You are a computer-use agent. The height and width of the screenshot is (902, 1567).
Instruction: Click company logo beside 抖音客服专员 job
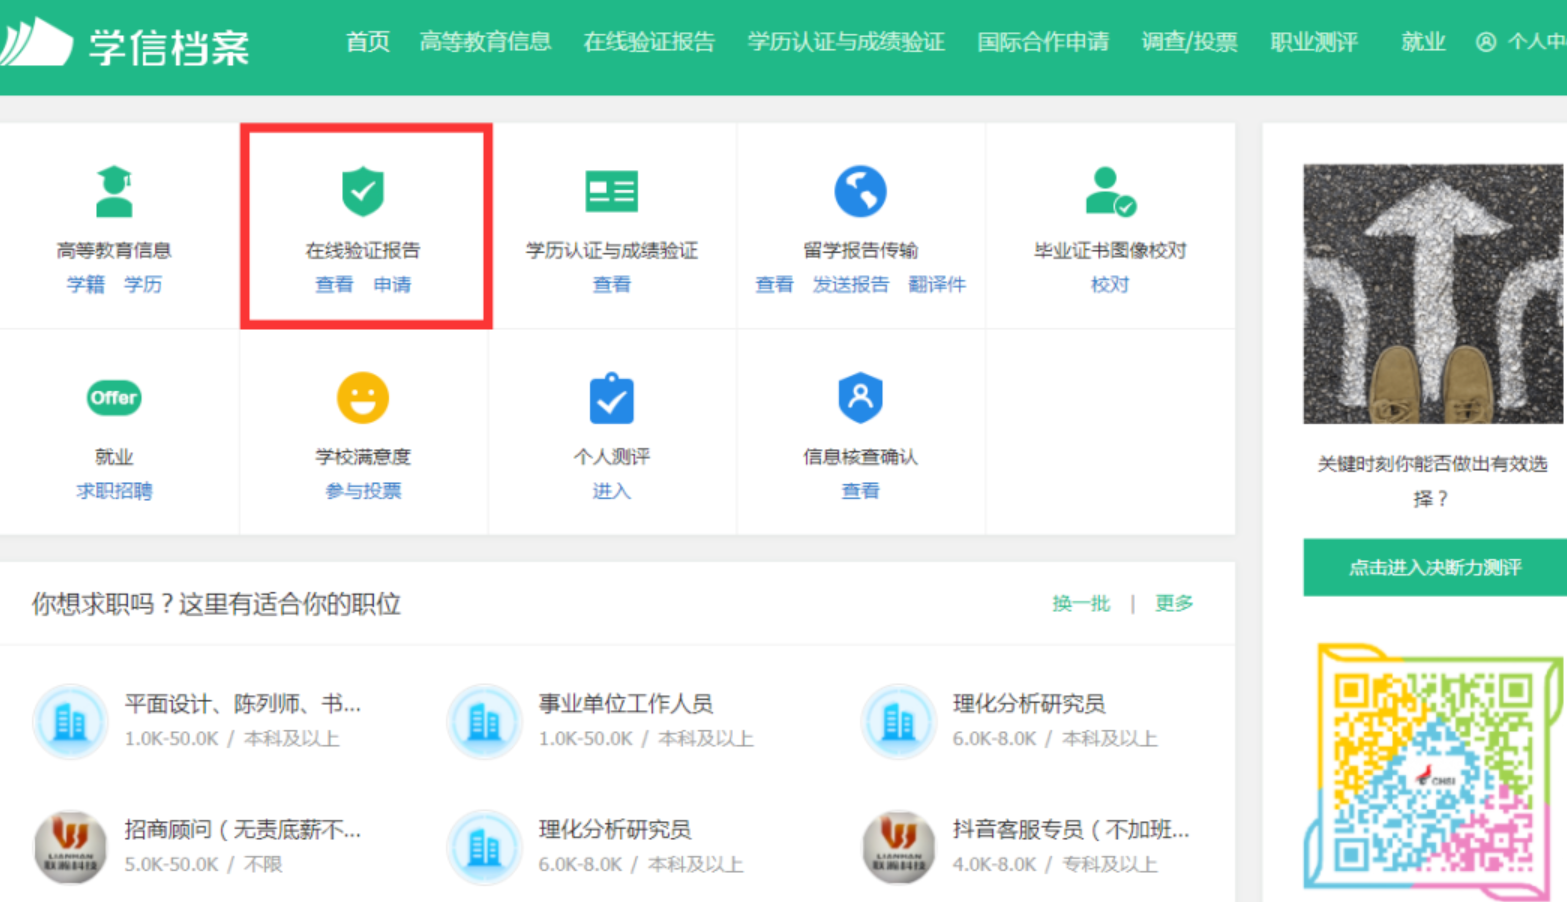898,847
